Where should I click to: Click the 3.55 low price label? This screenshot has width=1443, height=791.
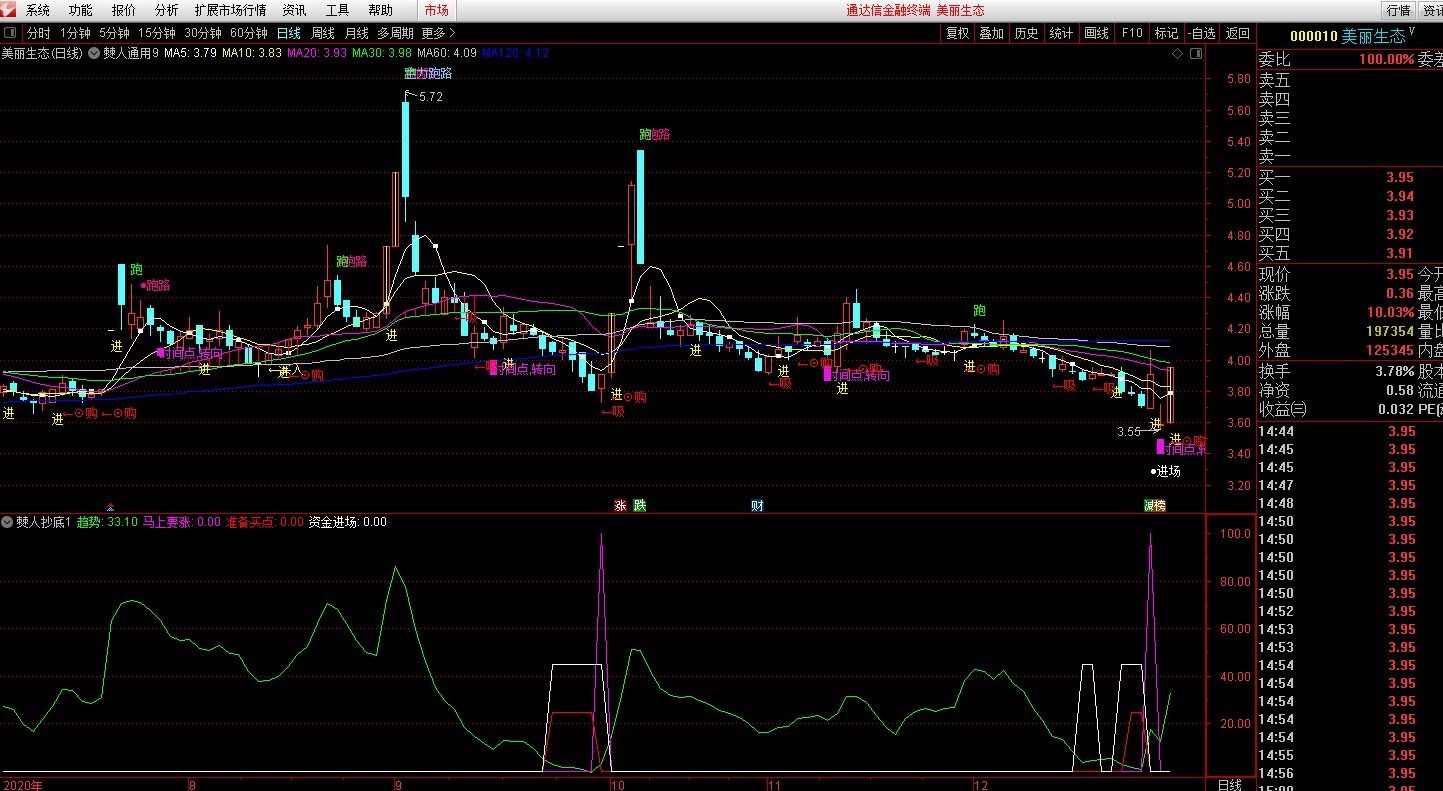(x=1129, y=432)
